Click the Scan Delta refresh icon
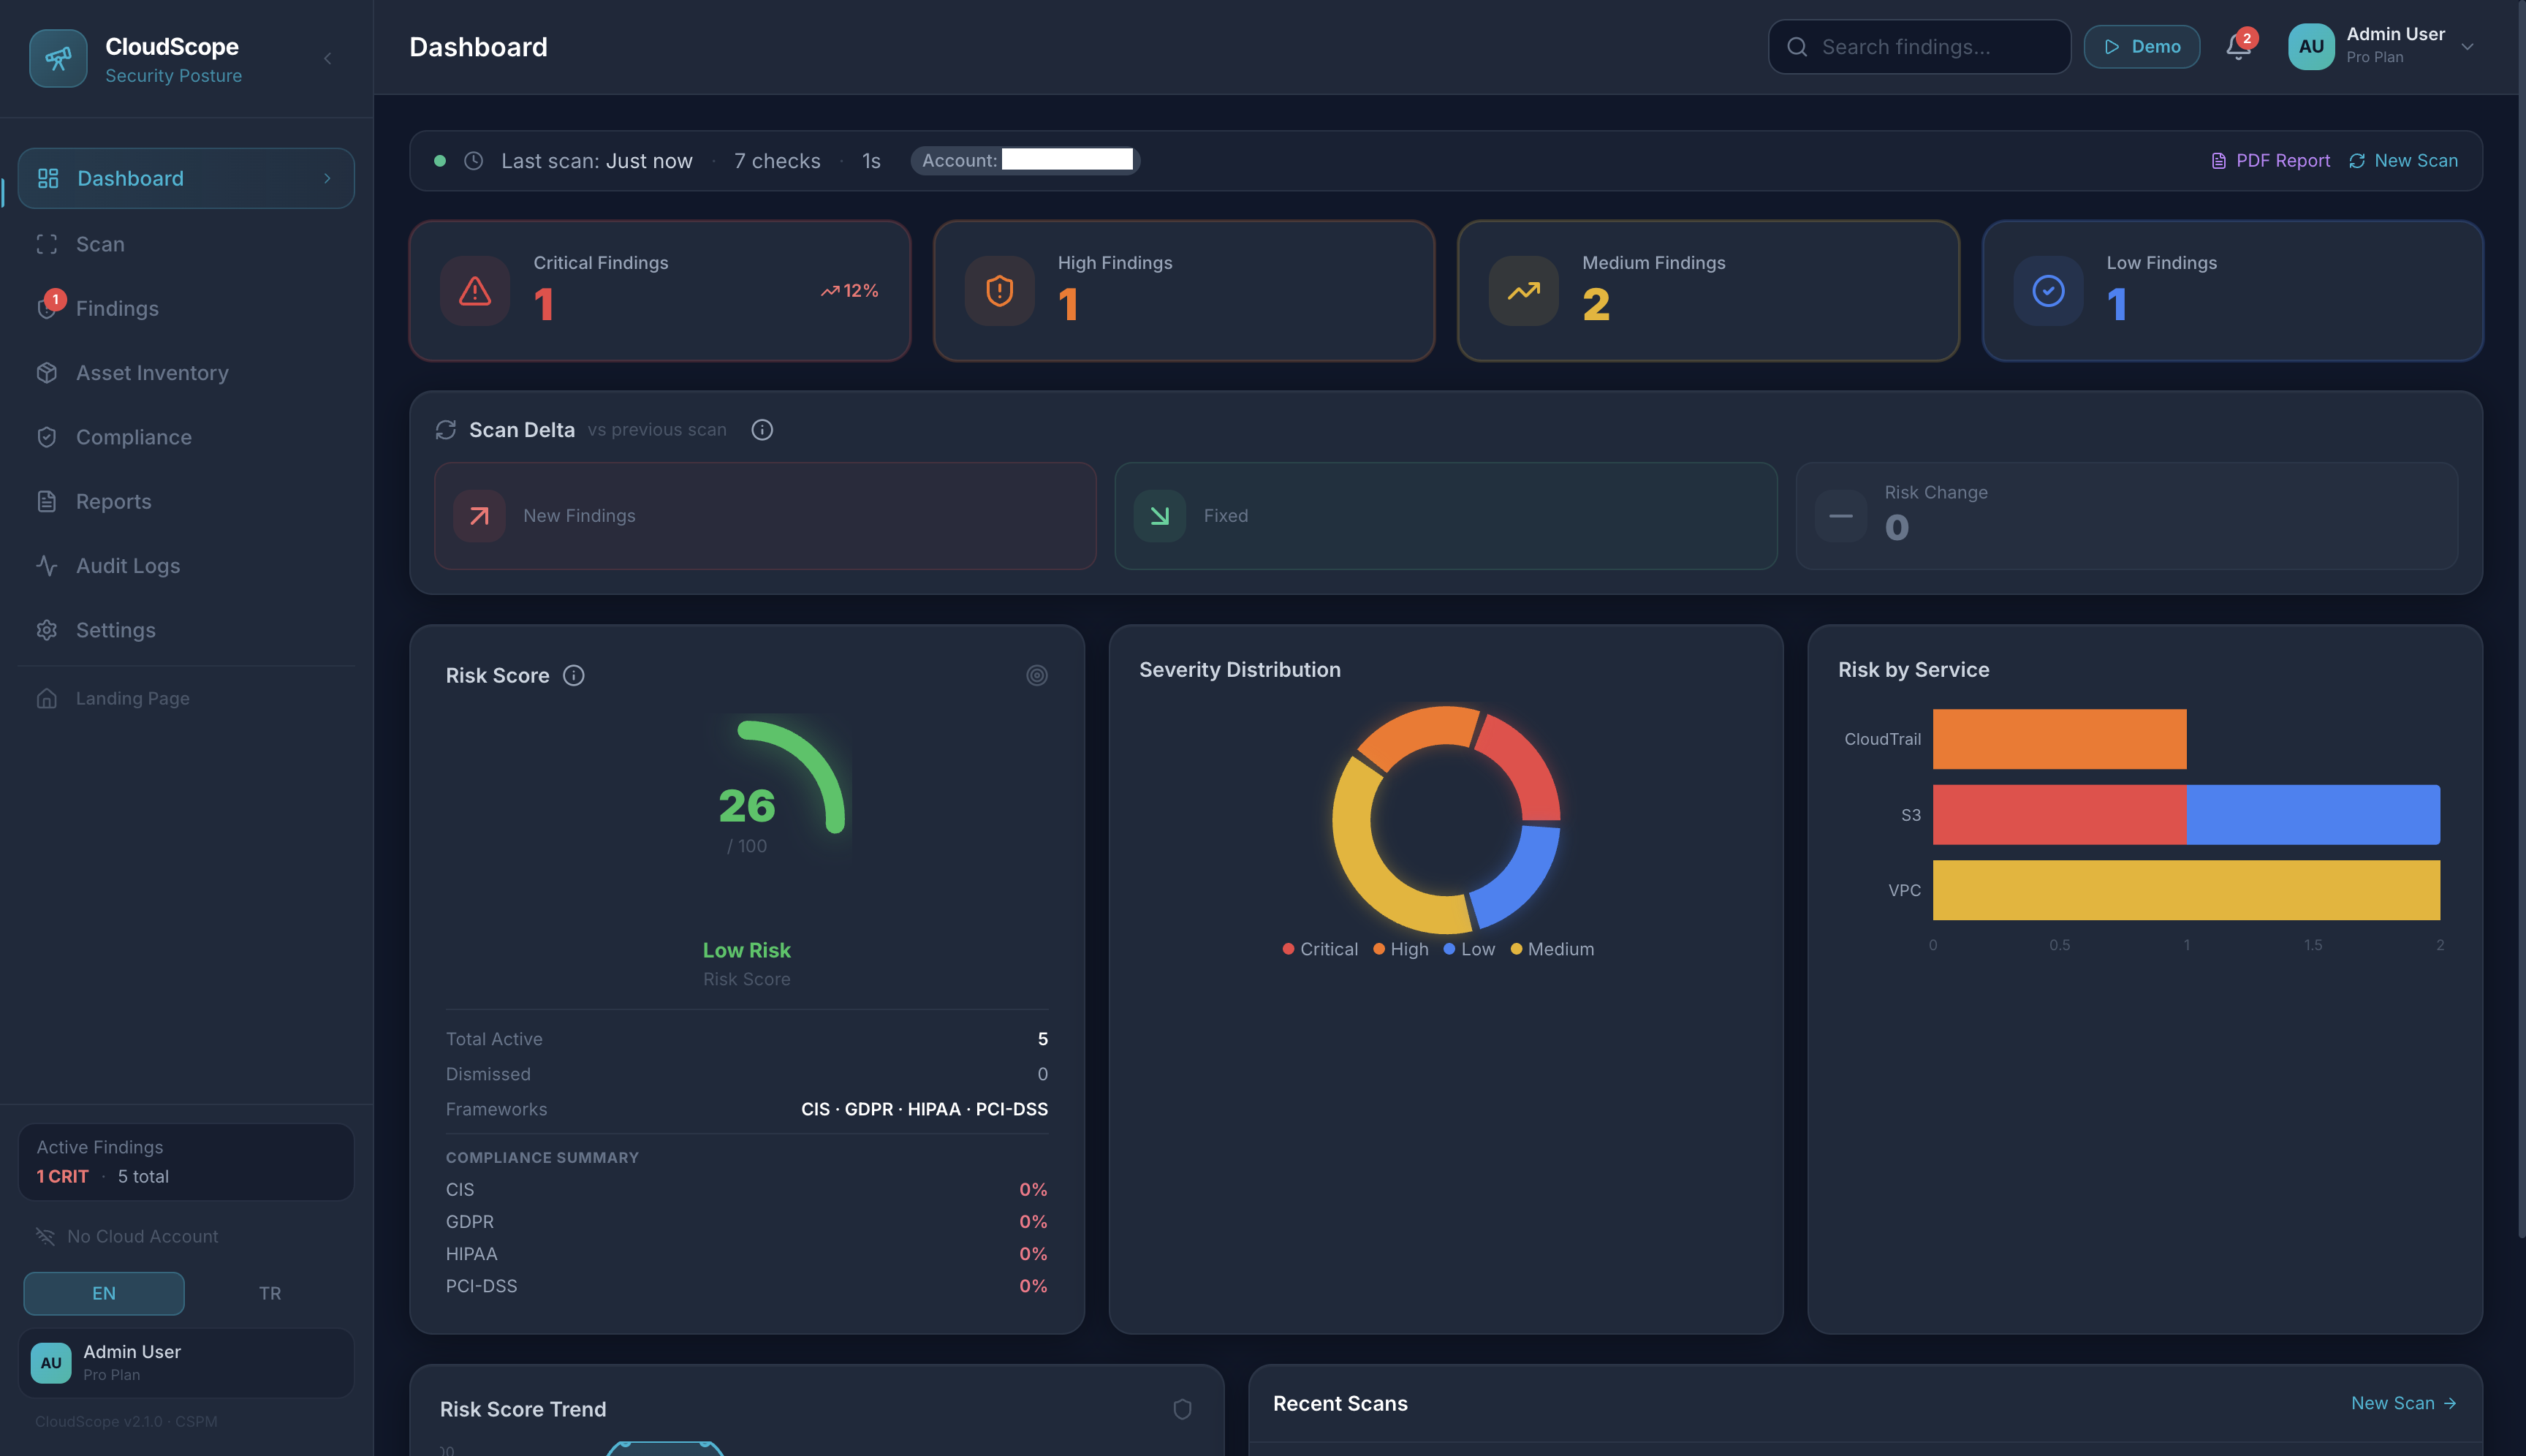Screen dimensions: 2526x1456 click(446, 430)
